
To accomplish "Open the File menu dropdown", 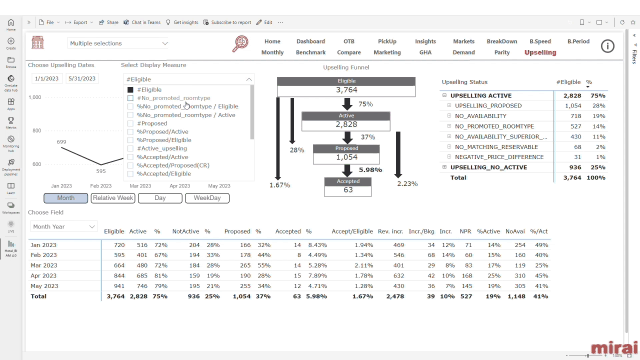I will click(x=49, y=22).
